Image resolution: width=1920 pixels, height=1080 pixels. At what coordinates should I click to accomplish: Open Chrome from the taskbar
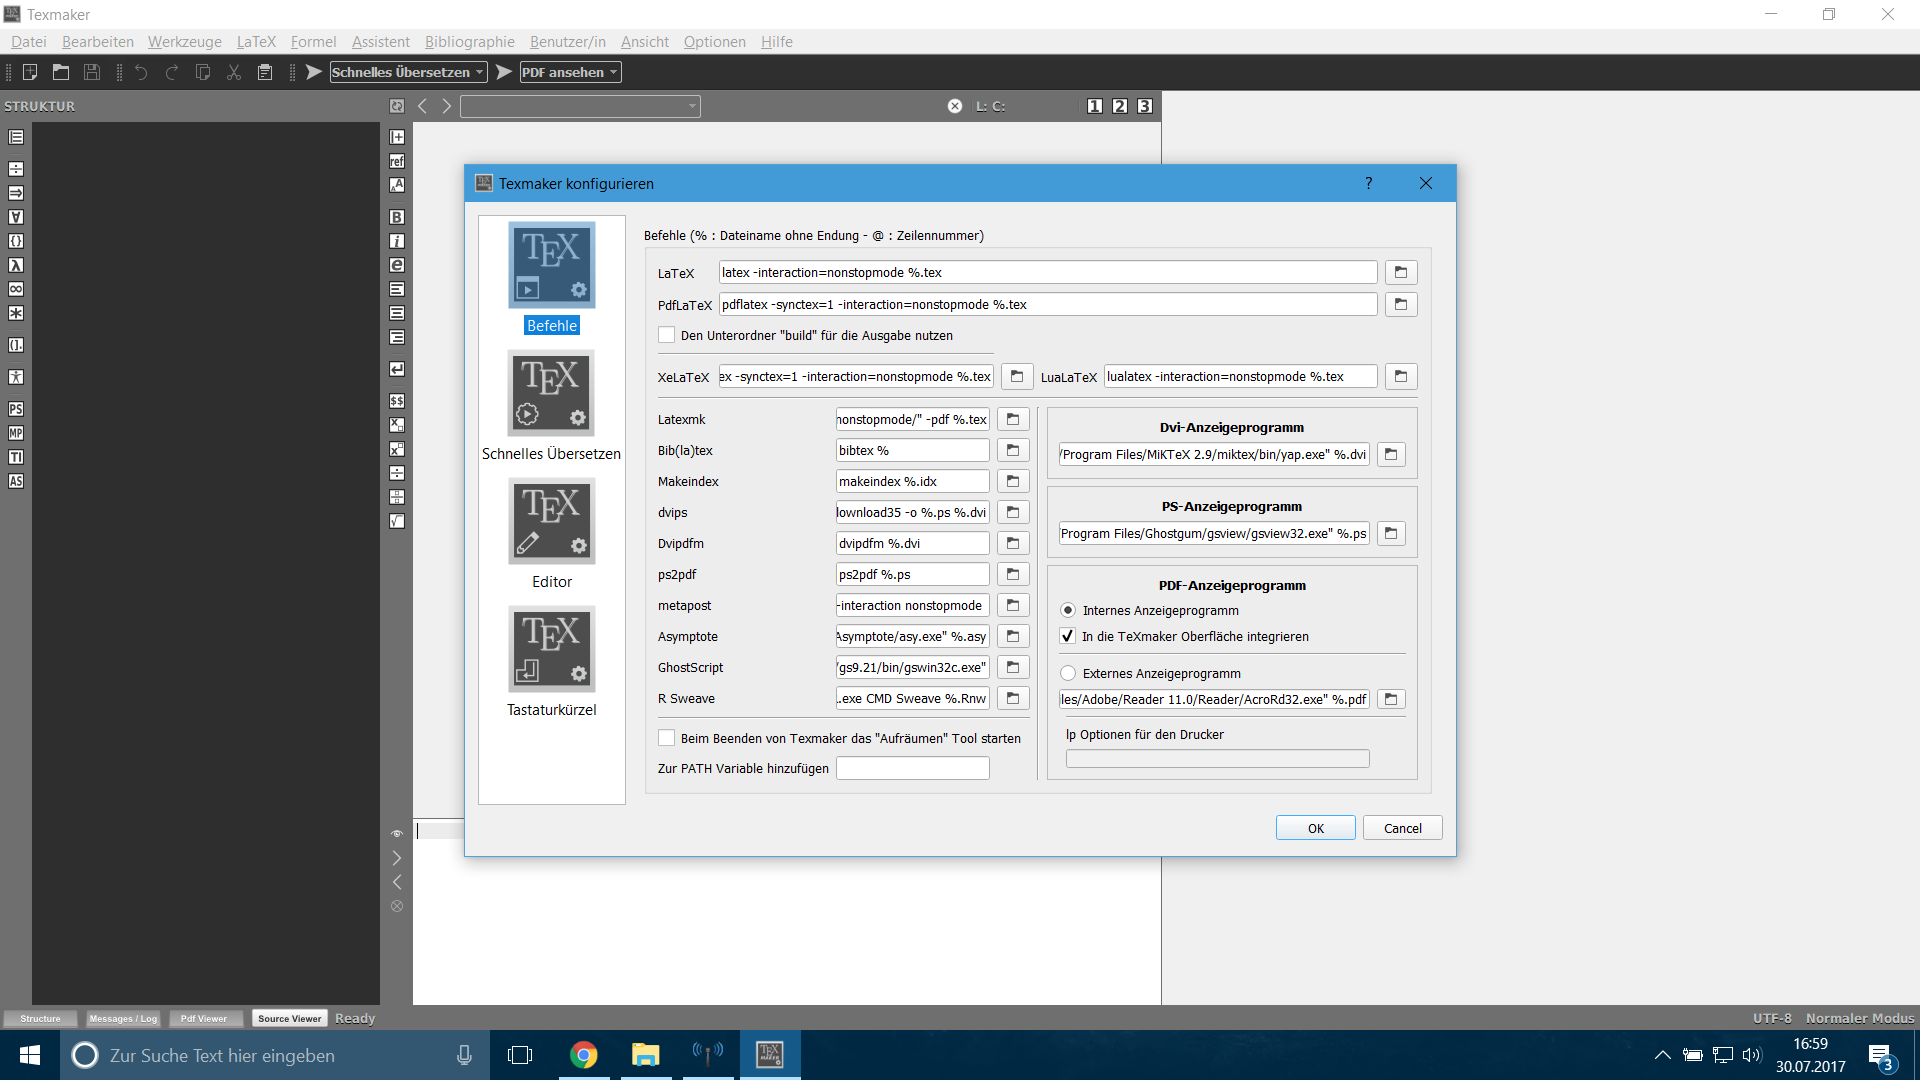(584, 1055)
